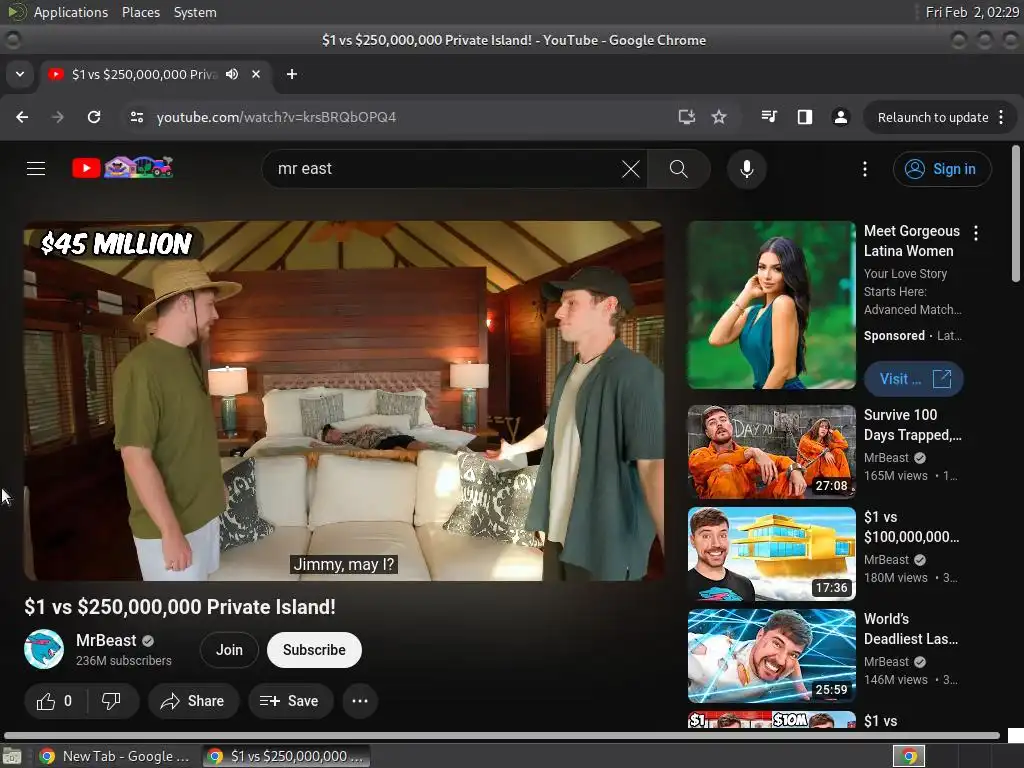Open World's Deadliest Laser video thumbnail
Viewport: 1024px width, 768px height.
coord(771,656)
